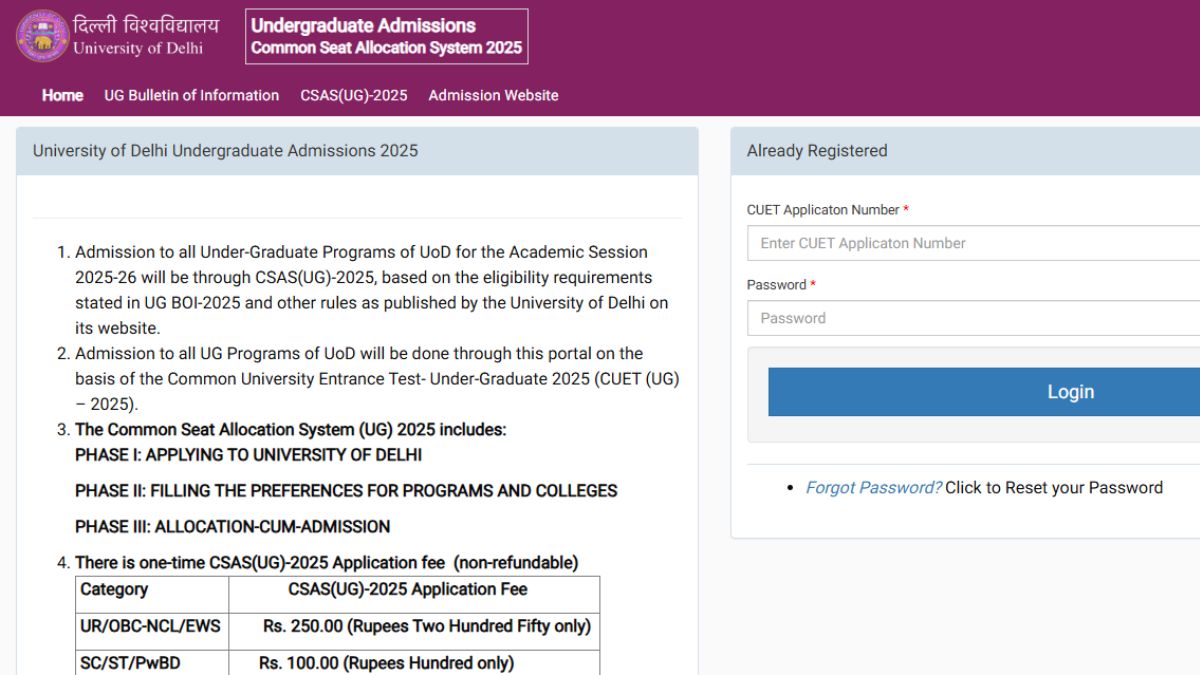Click the 'Click to Reset your Password' text

click(1054, 488)
